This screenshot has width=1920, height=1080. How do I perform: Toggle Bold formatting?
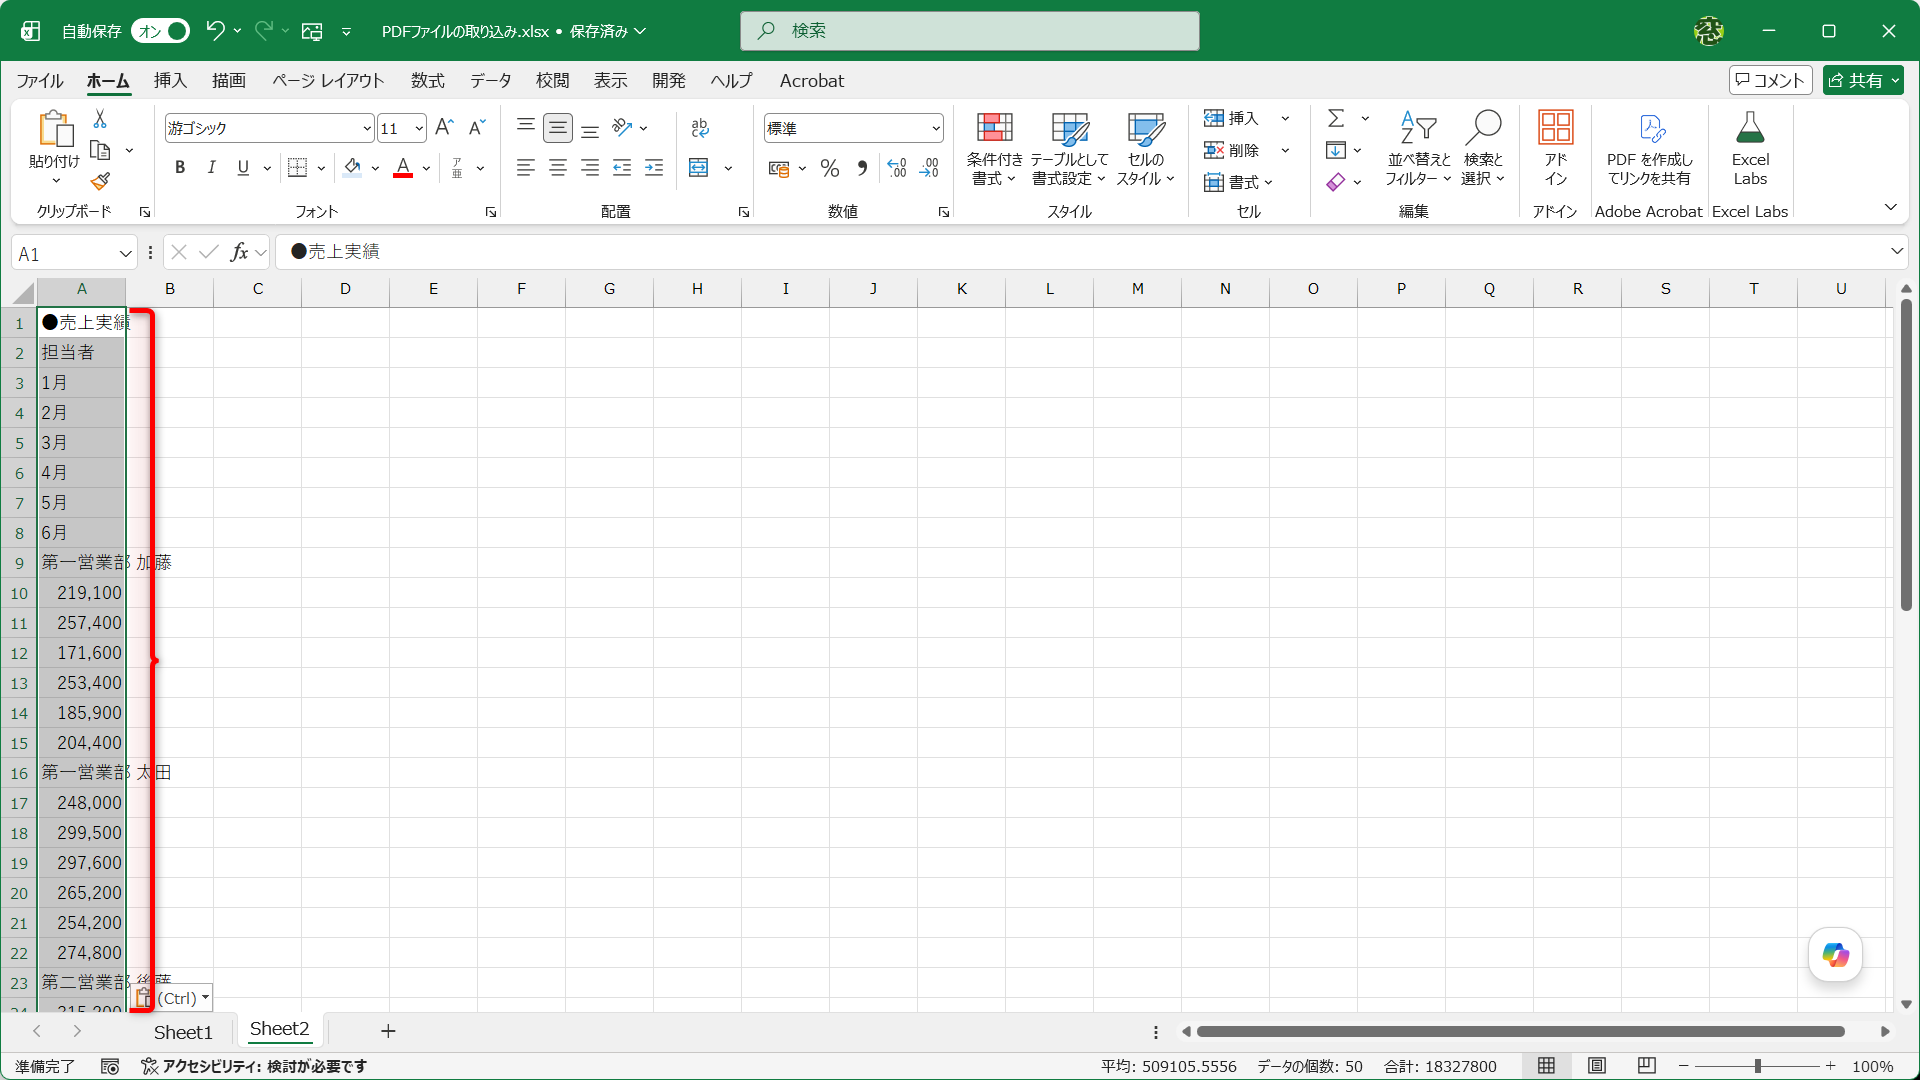(x=180, y=168)
